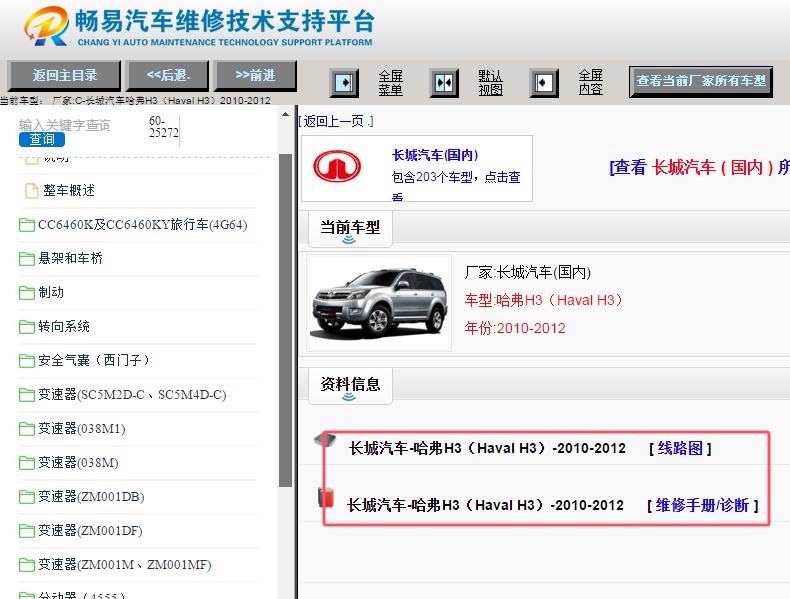This screenshot has width=790, height=599.
Task: Select the 资料信息 tab
Action: [x=350, y=386]
